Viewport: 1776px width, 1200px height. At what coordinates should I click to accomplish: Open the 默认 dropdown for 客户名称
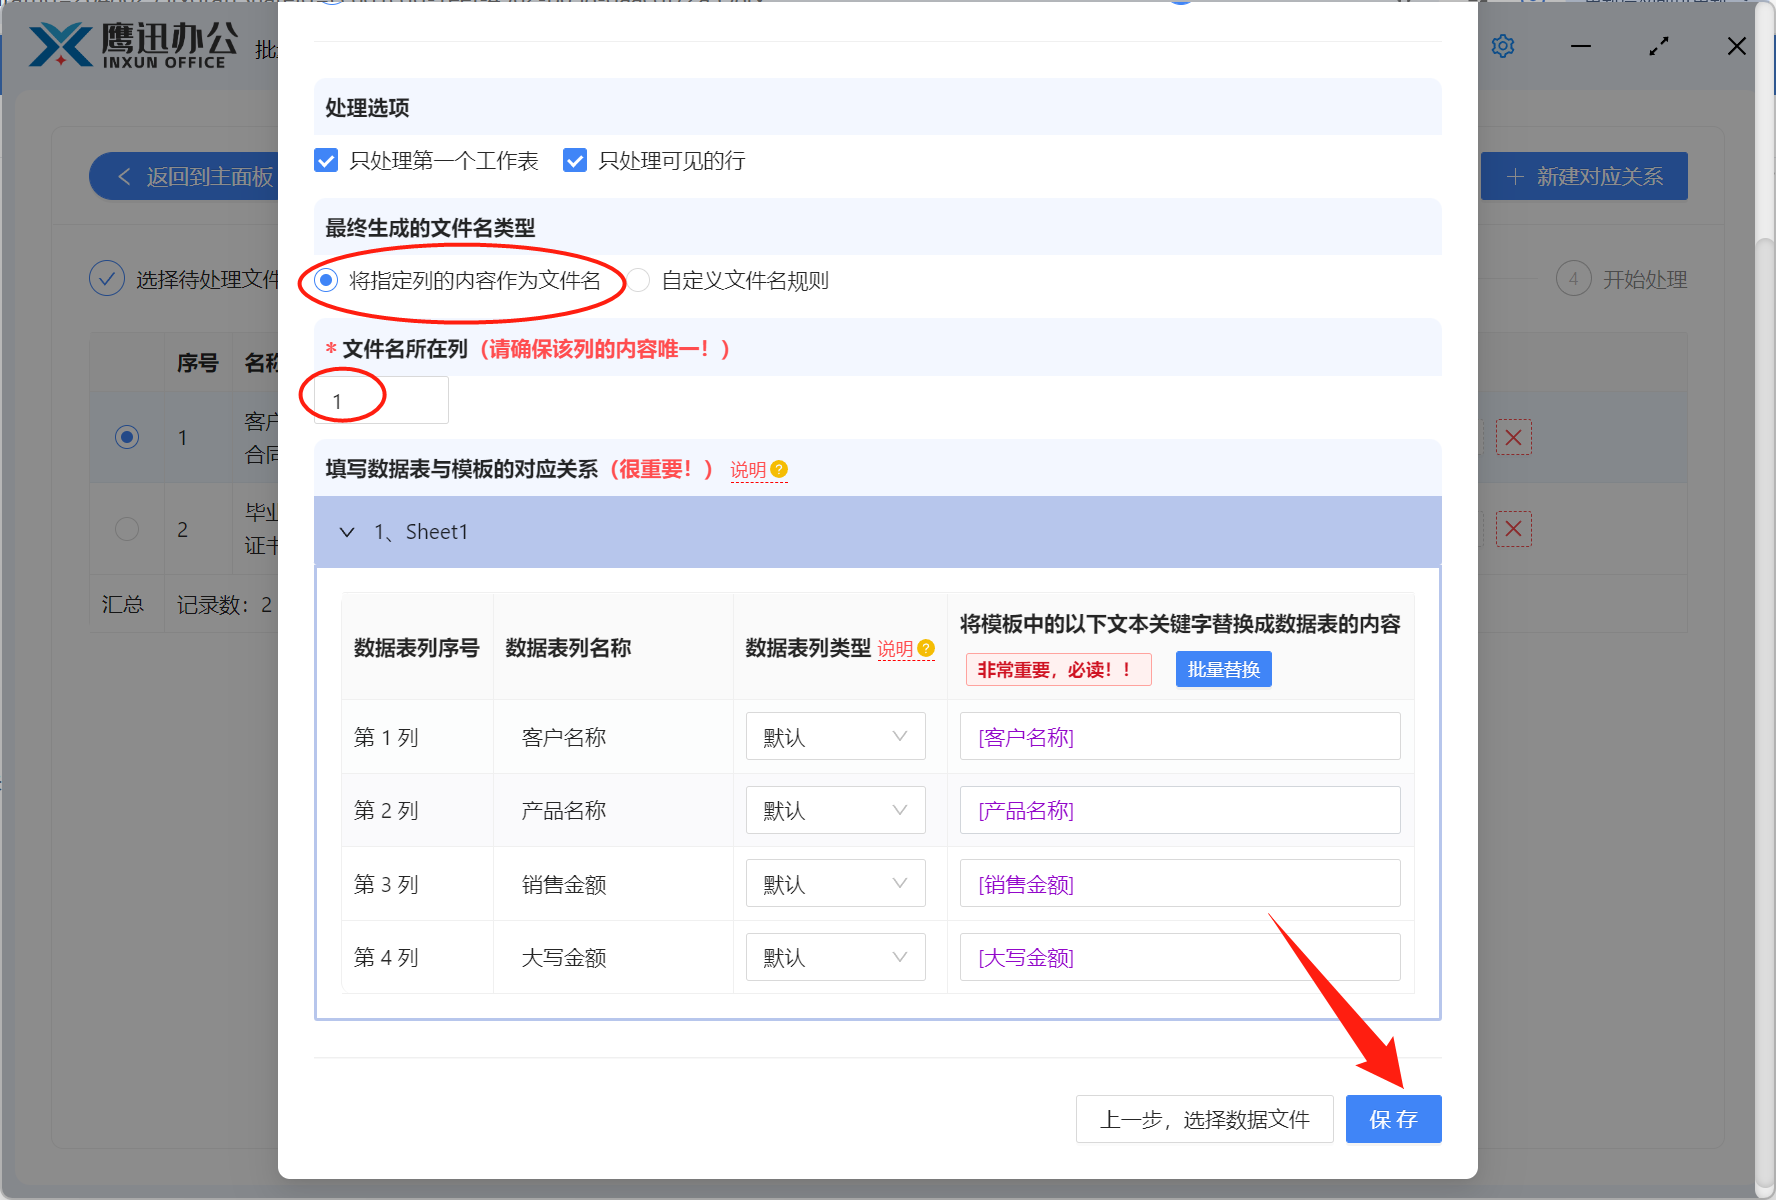point(835,736)
